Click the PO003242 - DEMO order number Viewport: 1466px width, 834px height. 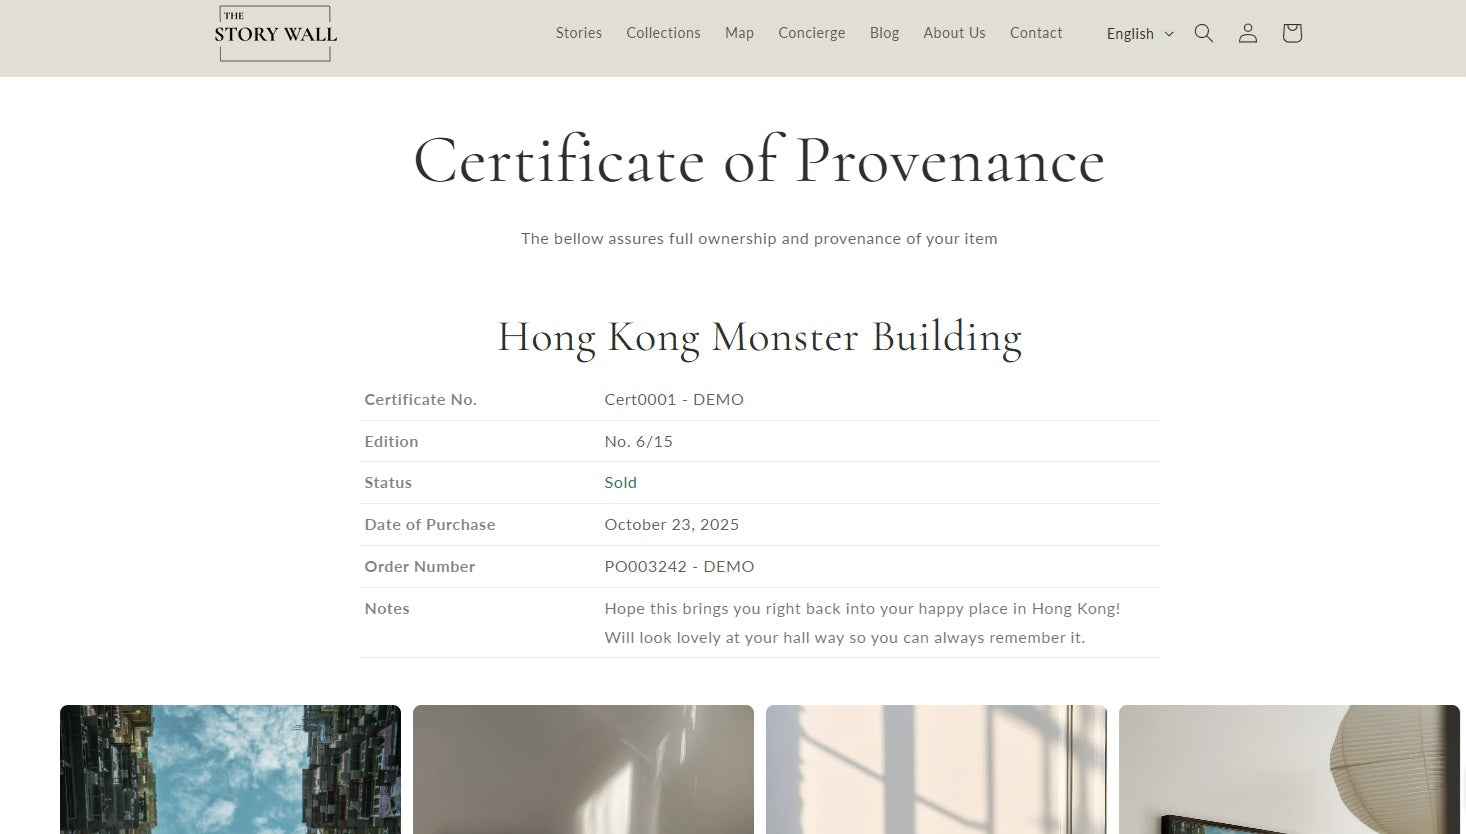pos(679,566)
